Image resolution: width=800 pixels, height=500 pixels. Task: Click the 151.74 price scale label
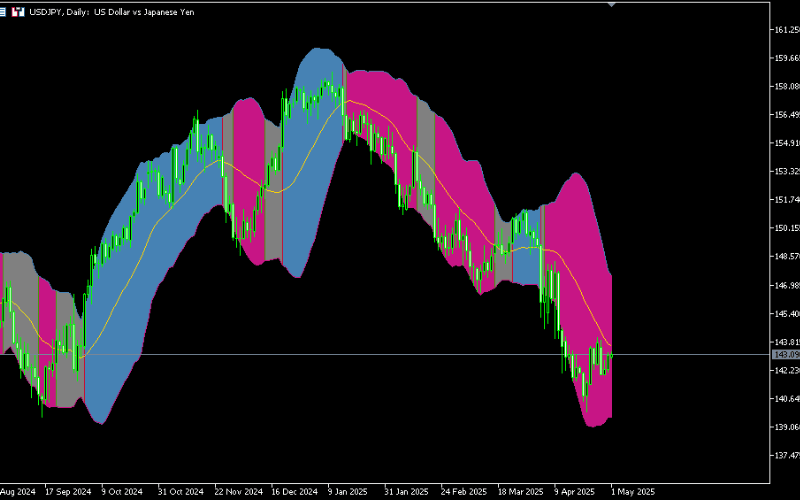(786, 199)
